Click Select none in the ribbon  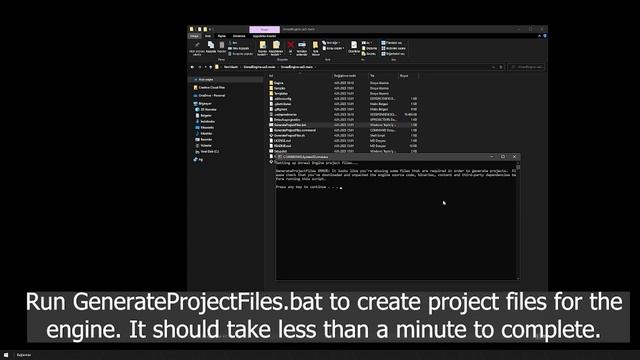(393, 49)
